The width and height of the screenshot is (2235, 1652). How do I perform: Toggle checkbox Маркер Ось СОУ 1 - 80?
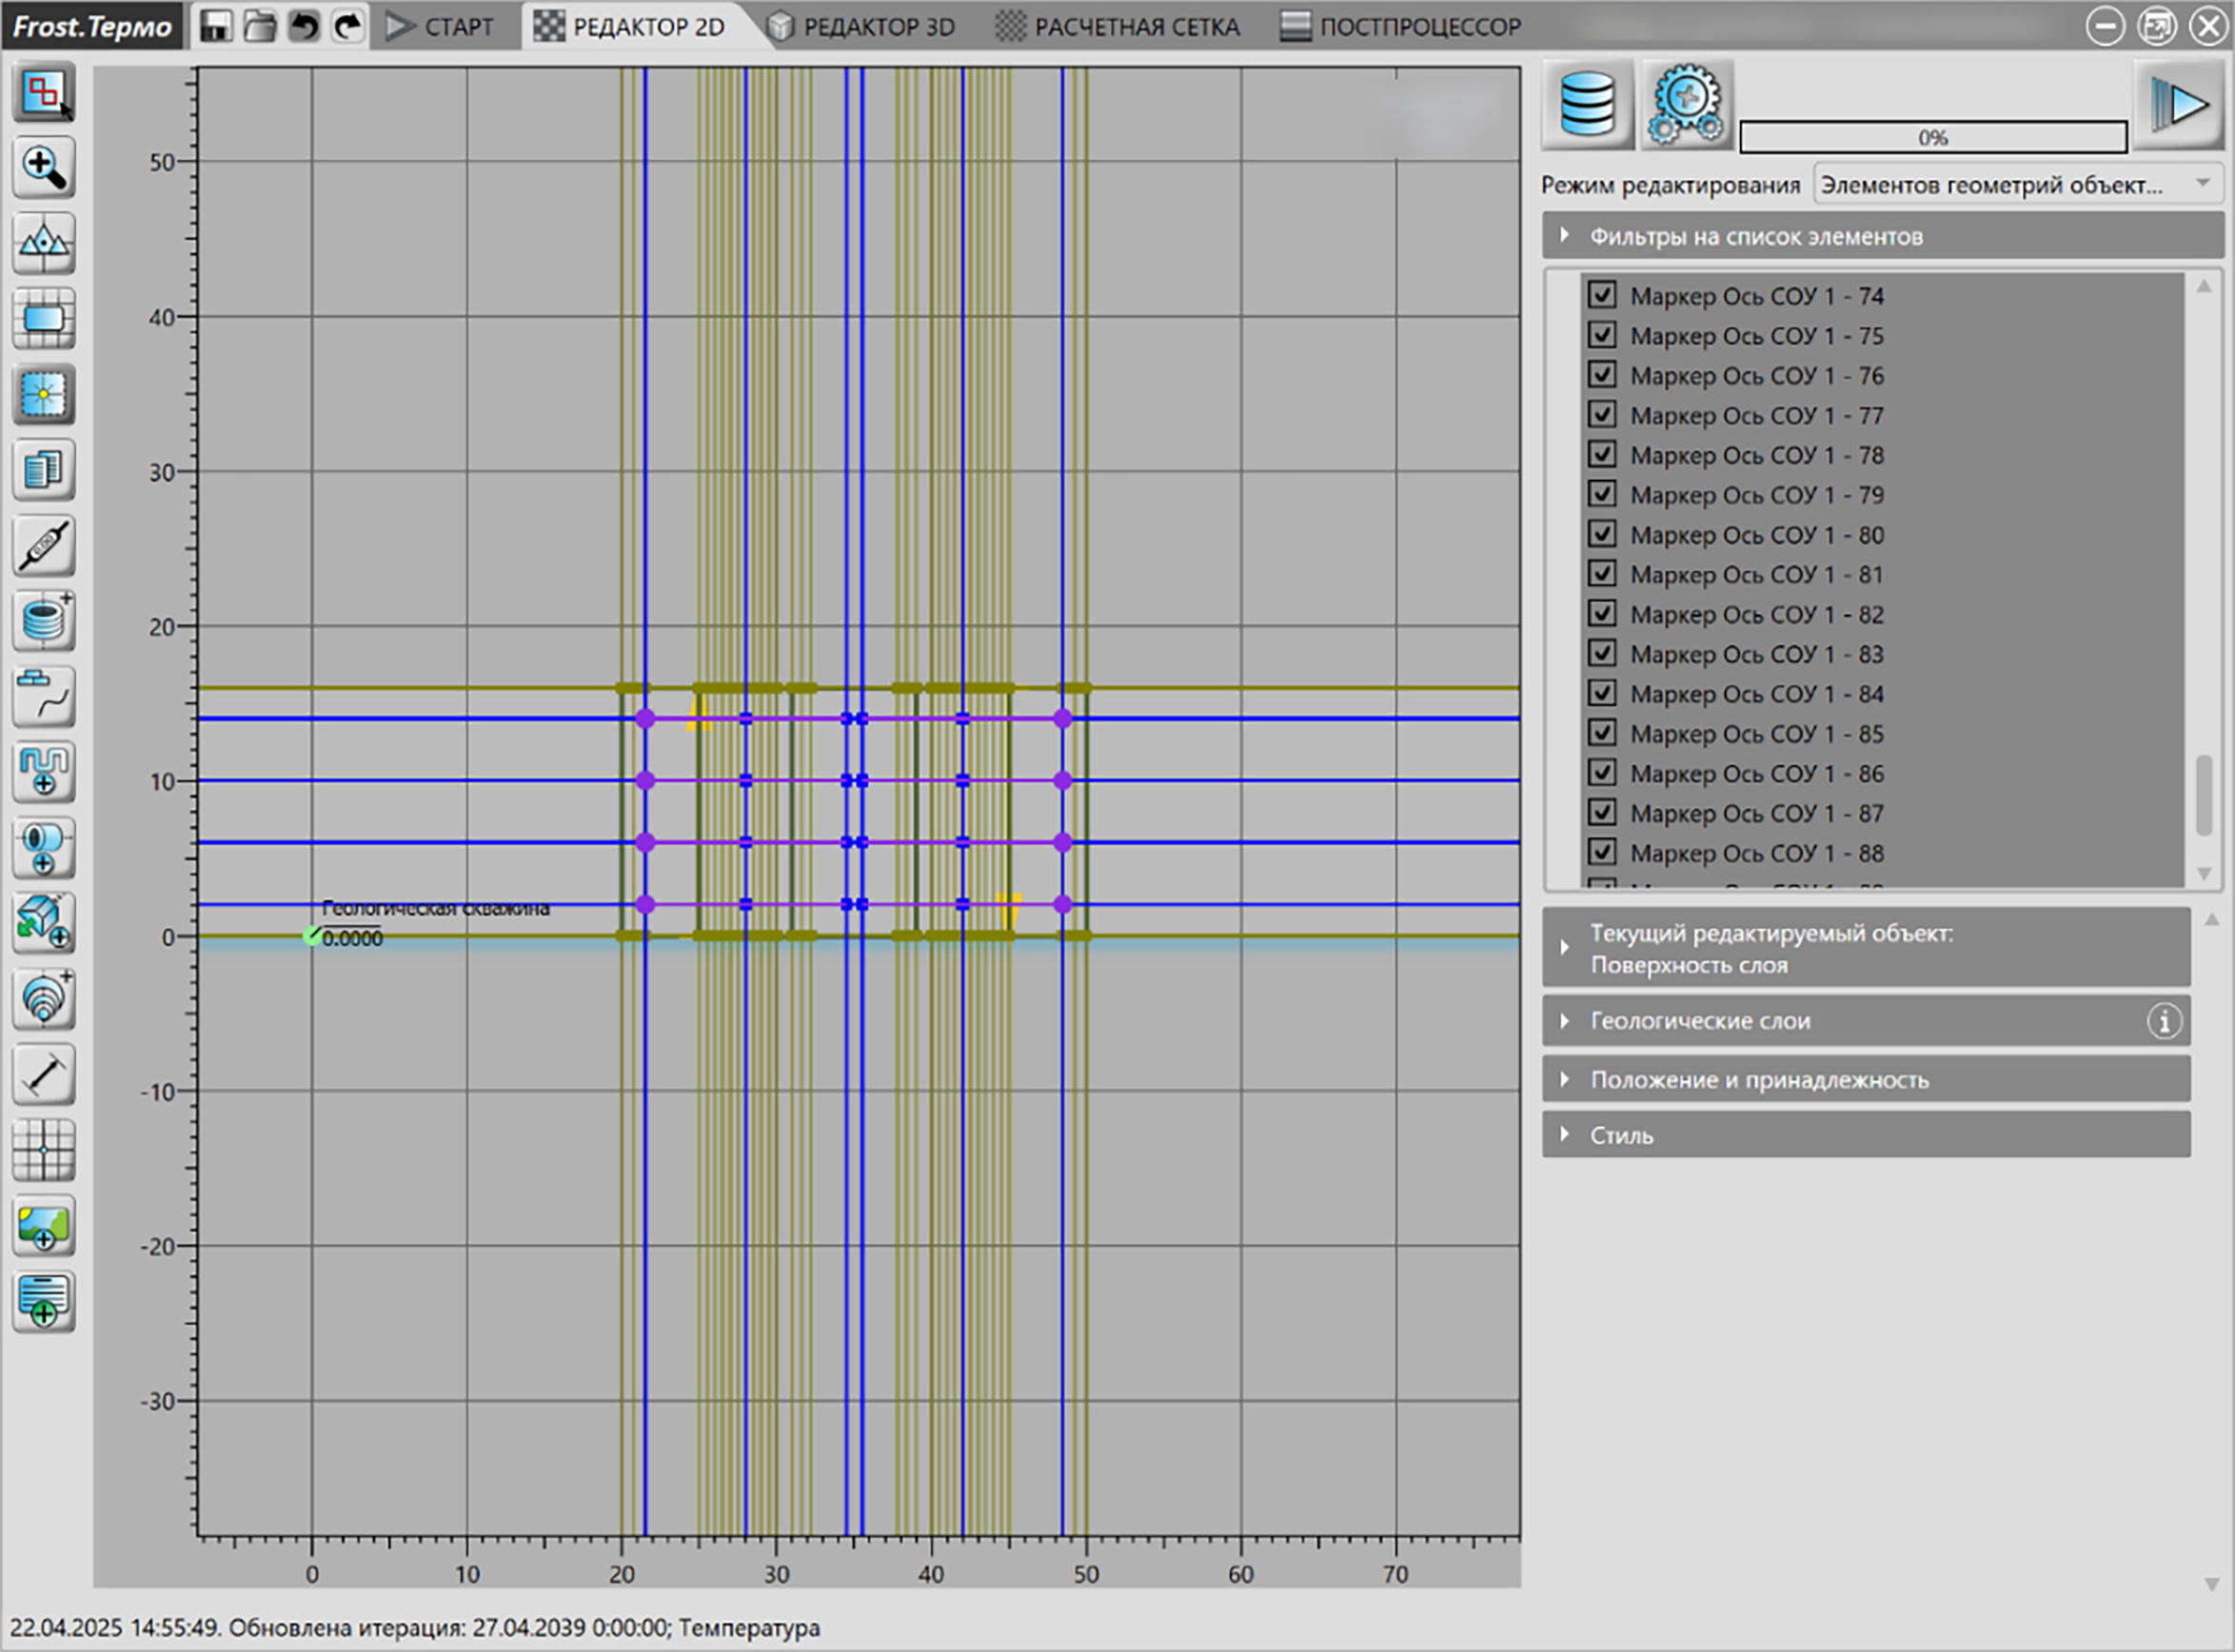[x=1602, y=534]
